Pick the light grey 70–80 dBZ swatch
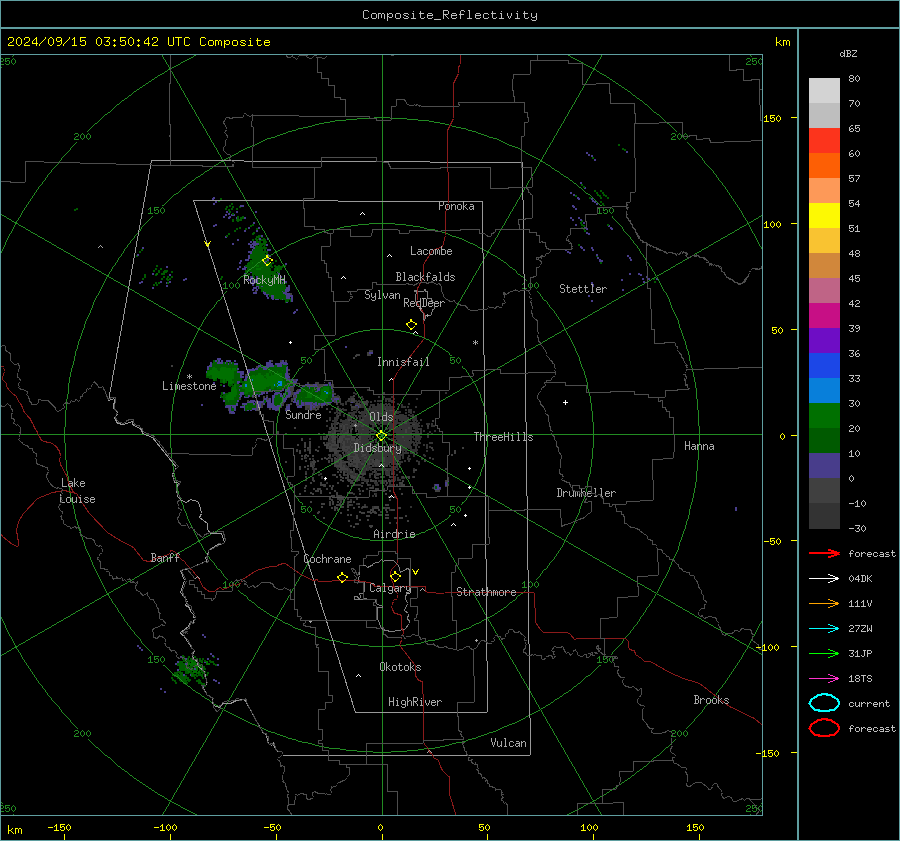The width and height of the screenshot is (900, 841). click(x=824, y=90)
